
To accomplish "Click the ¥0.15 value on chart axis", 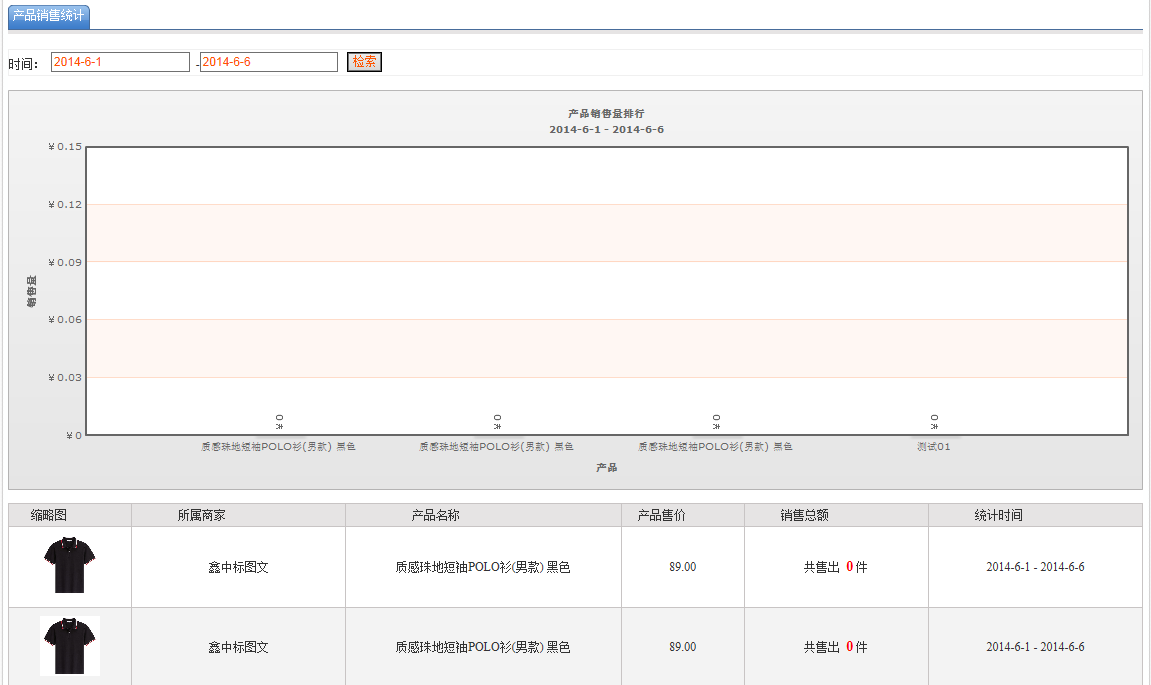I will [x=65, y=147].
